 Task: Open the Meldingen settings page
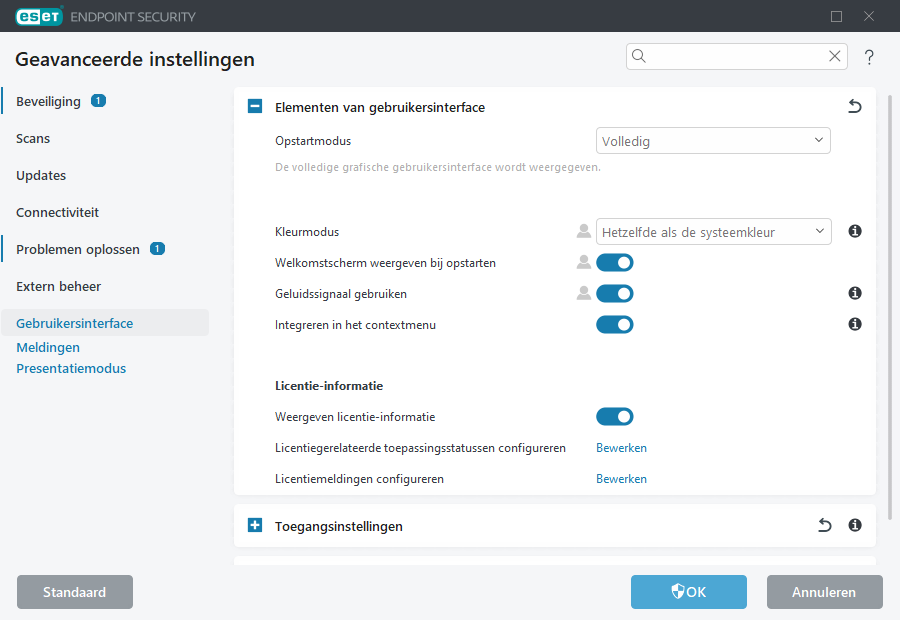[x=48, y=347]
